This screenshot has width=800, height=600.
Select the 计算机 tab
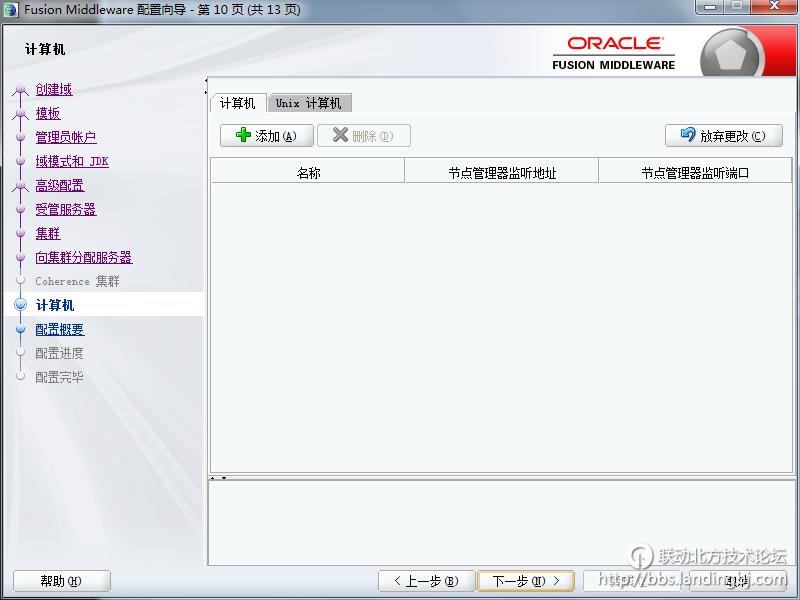point(238,103)
